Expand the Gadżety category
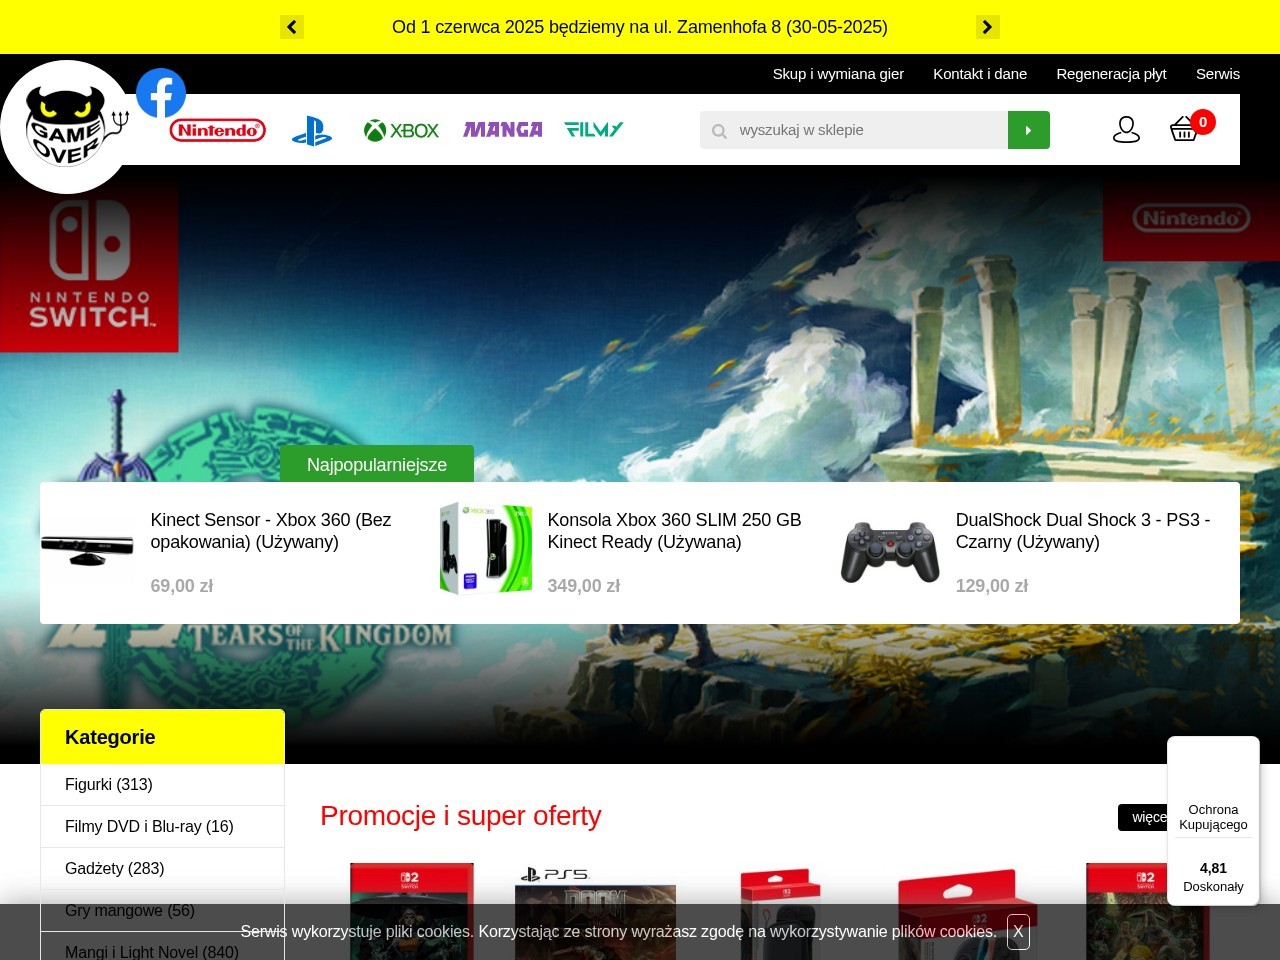Screen dimensions: 1280x960 point(114,868)
